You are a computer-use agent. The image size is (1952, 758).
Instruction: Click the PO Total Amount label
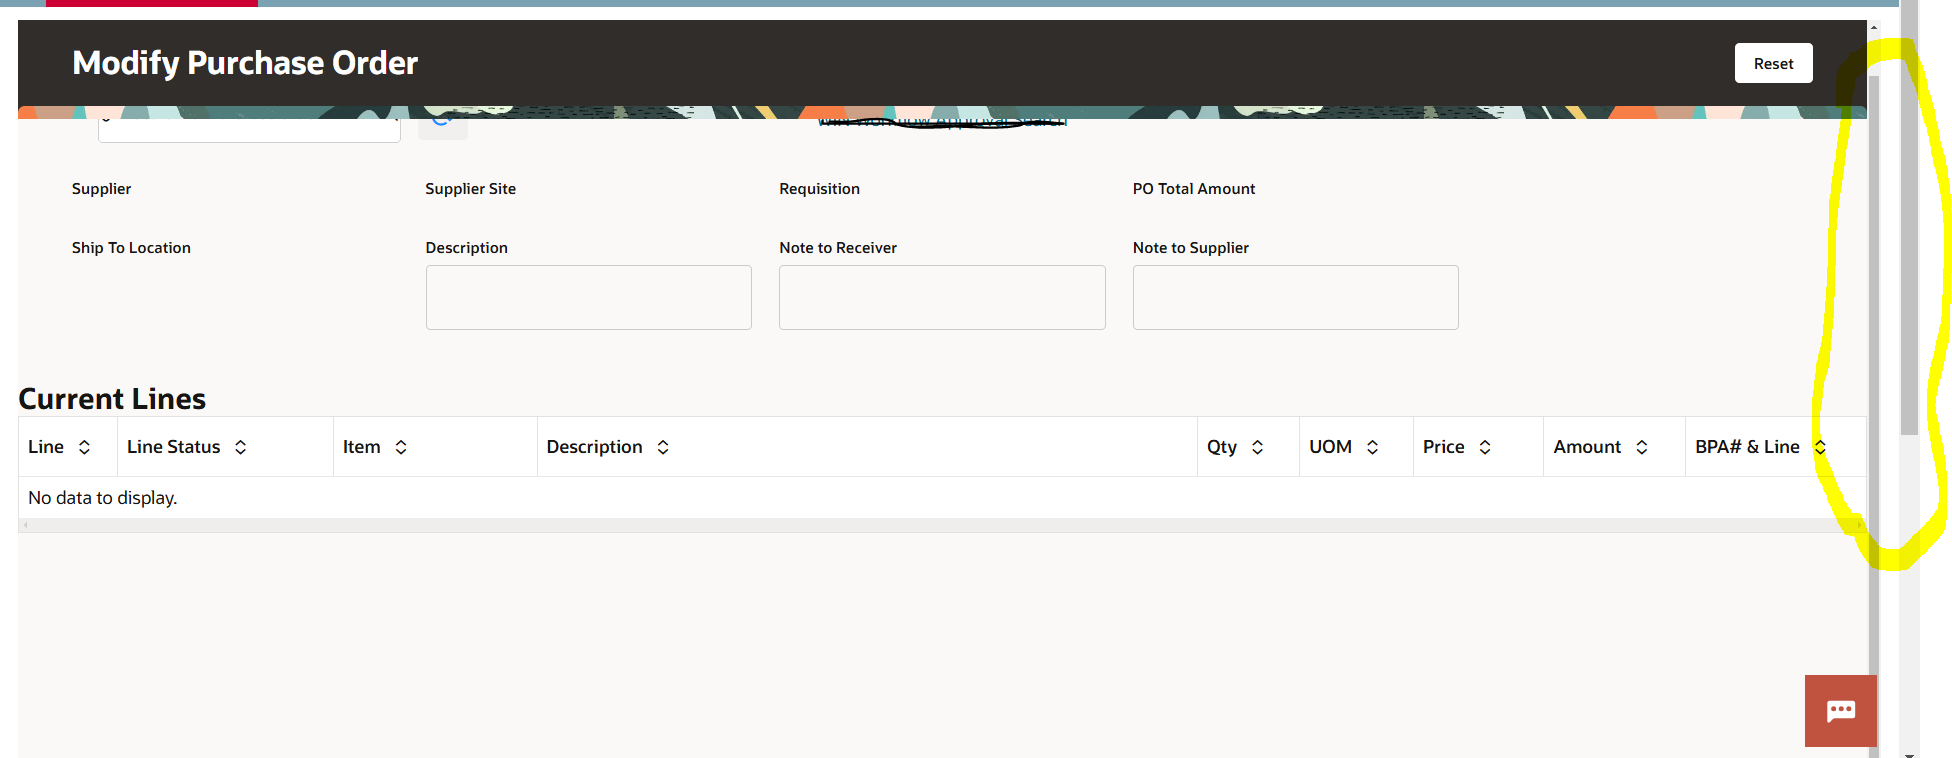(1194, 189)
